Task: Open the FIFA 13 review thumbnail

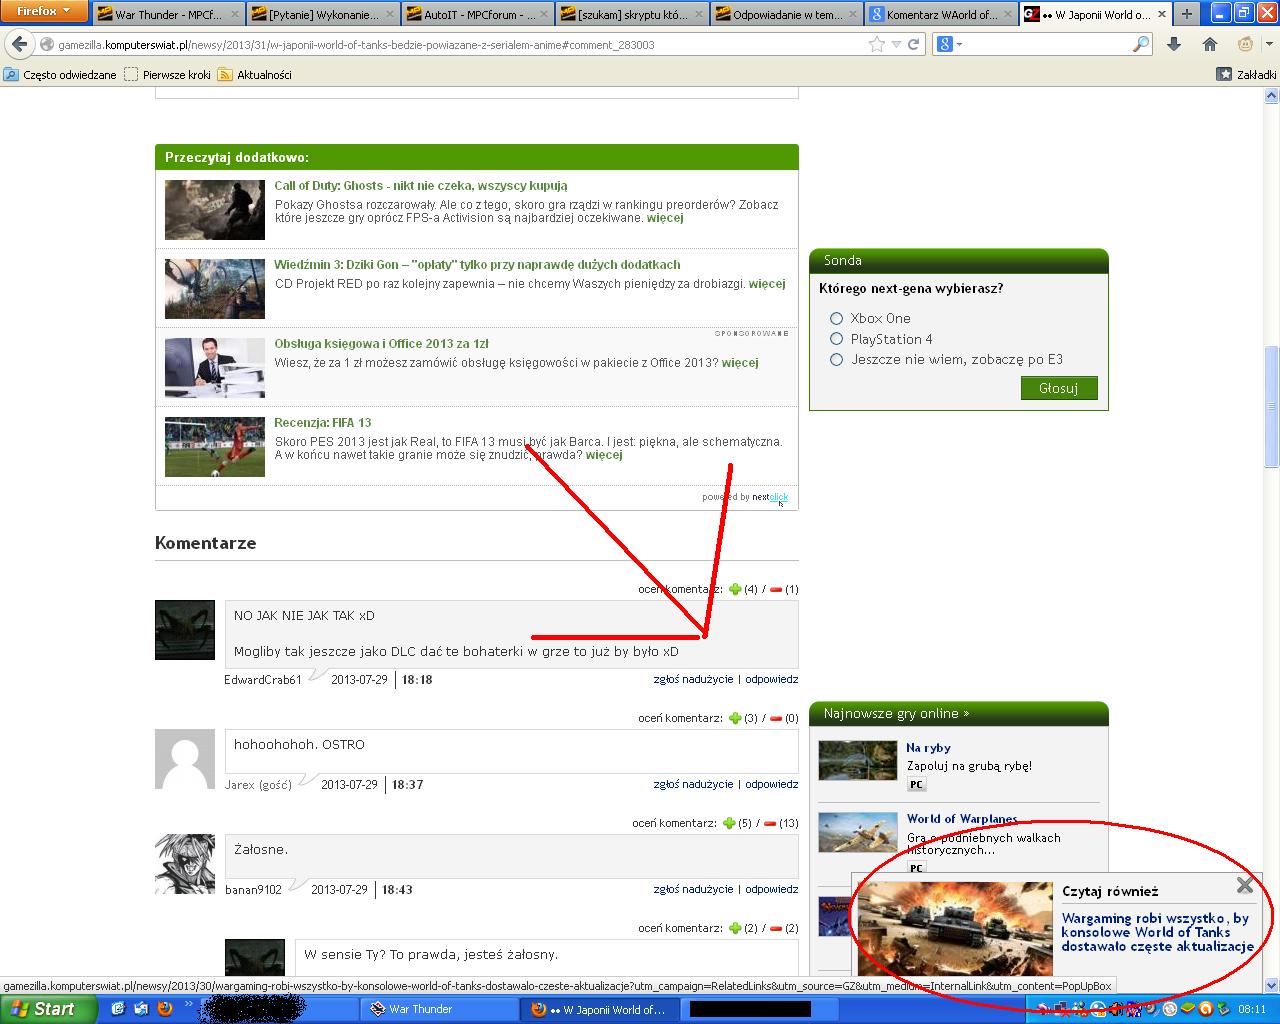Action: tap(215, 447)
